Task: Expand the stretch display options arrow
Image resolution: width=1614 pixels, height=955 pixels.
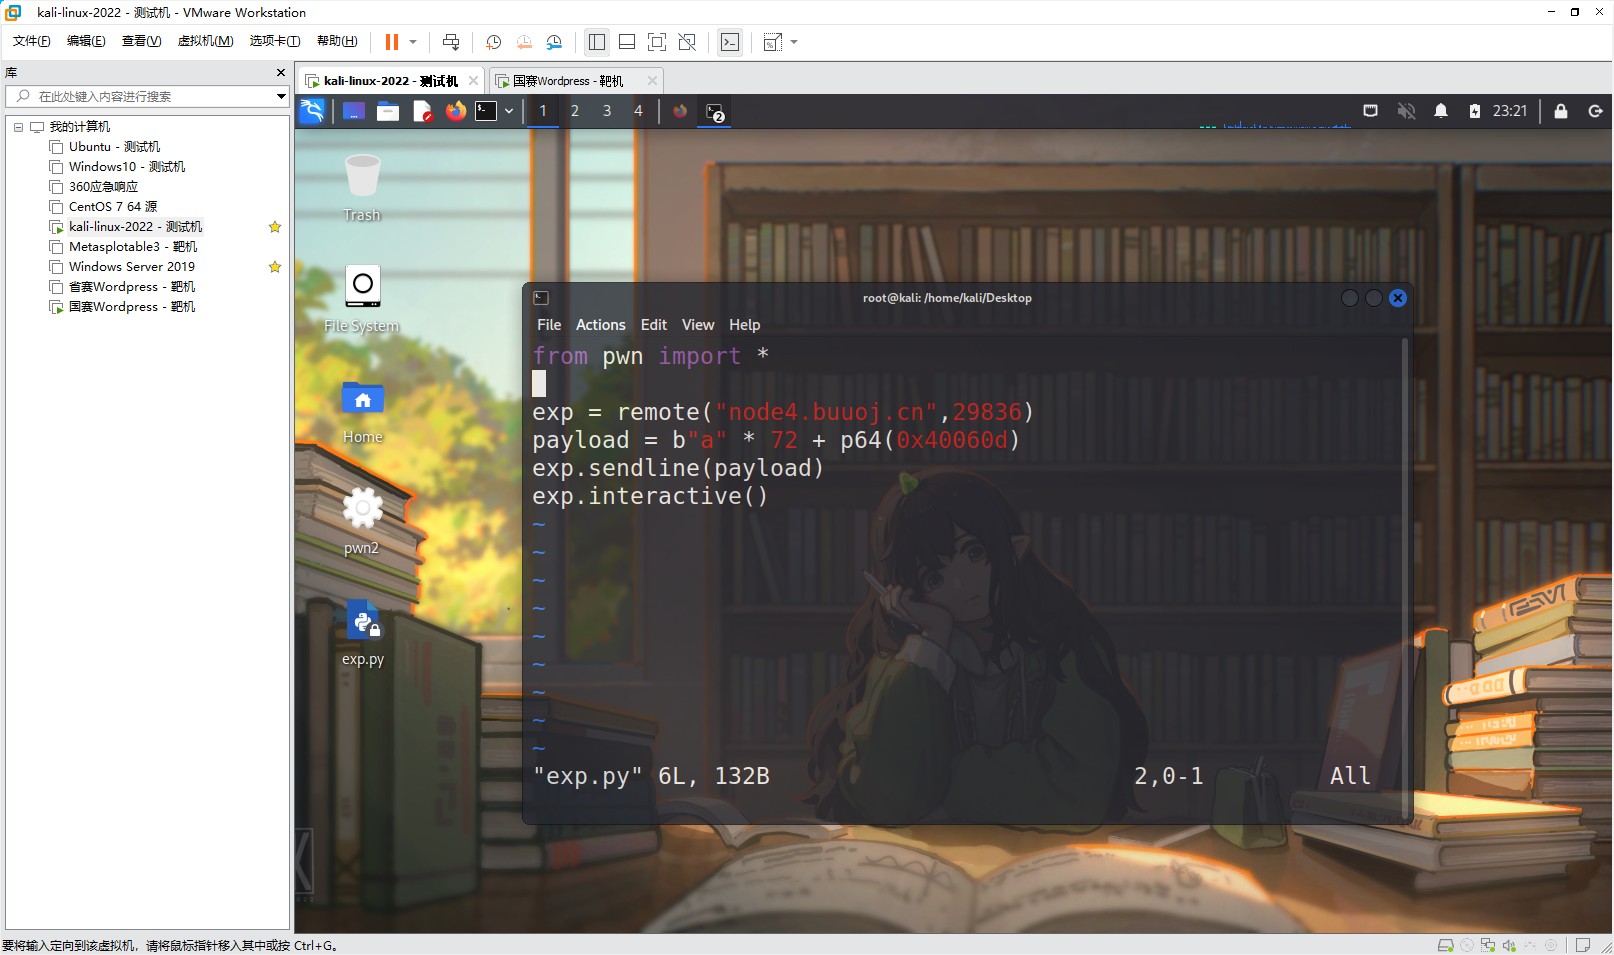Action: click(794, 42)
